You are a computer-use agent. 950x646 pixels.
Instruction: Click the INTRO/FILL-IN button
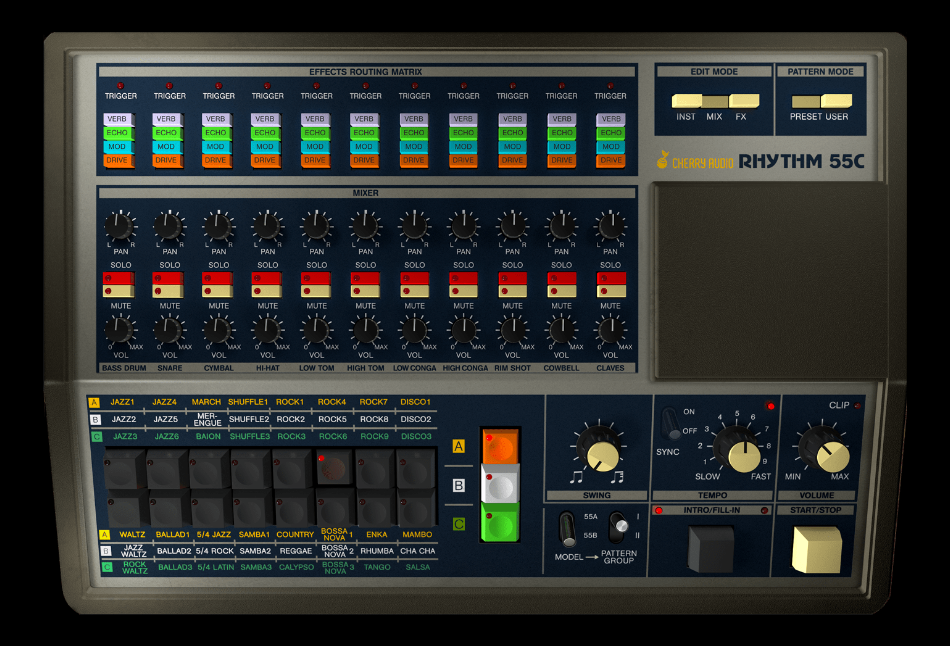coord(711,548)
